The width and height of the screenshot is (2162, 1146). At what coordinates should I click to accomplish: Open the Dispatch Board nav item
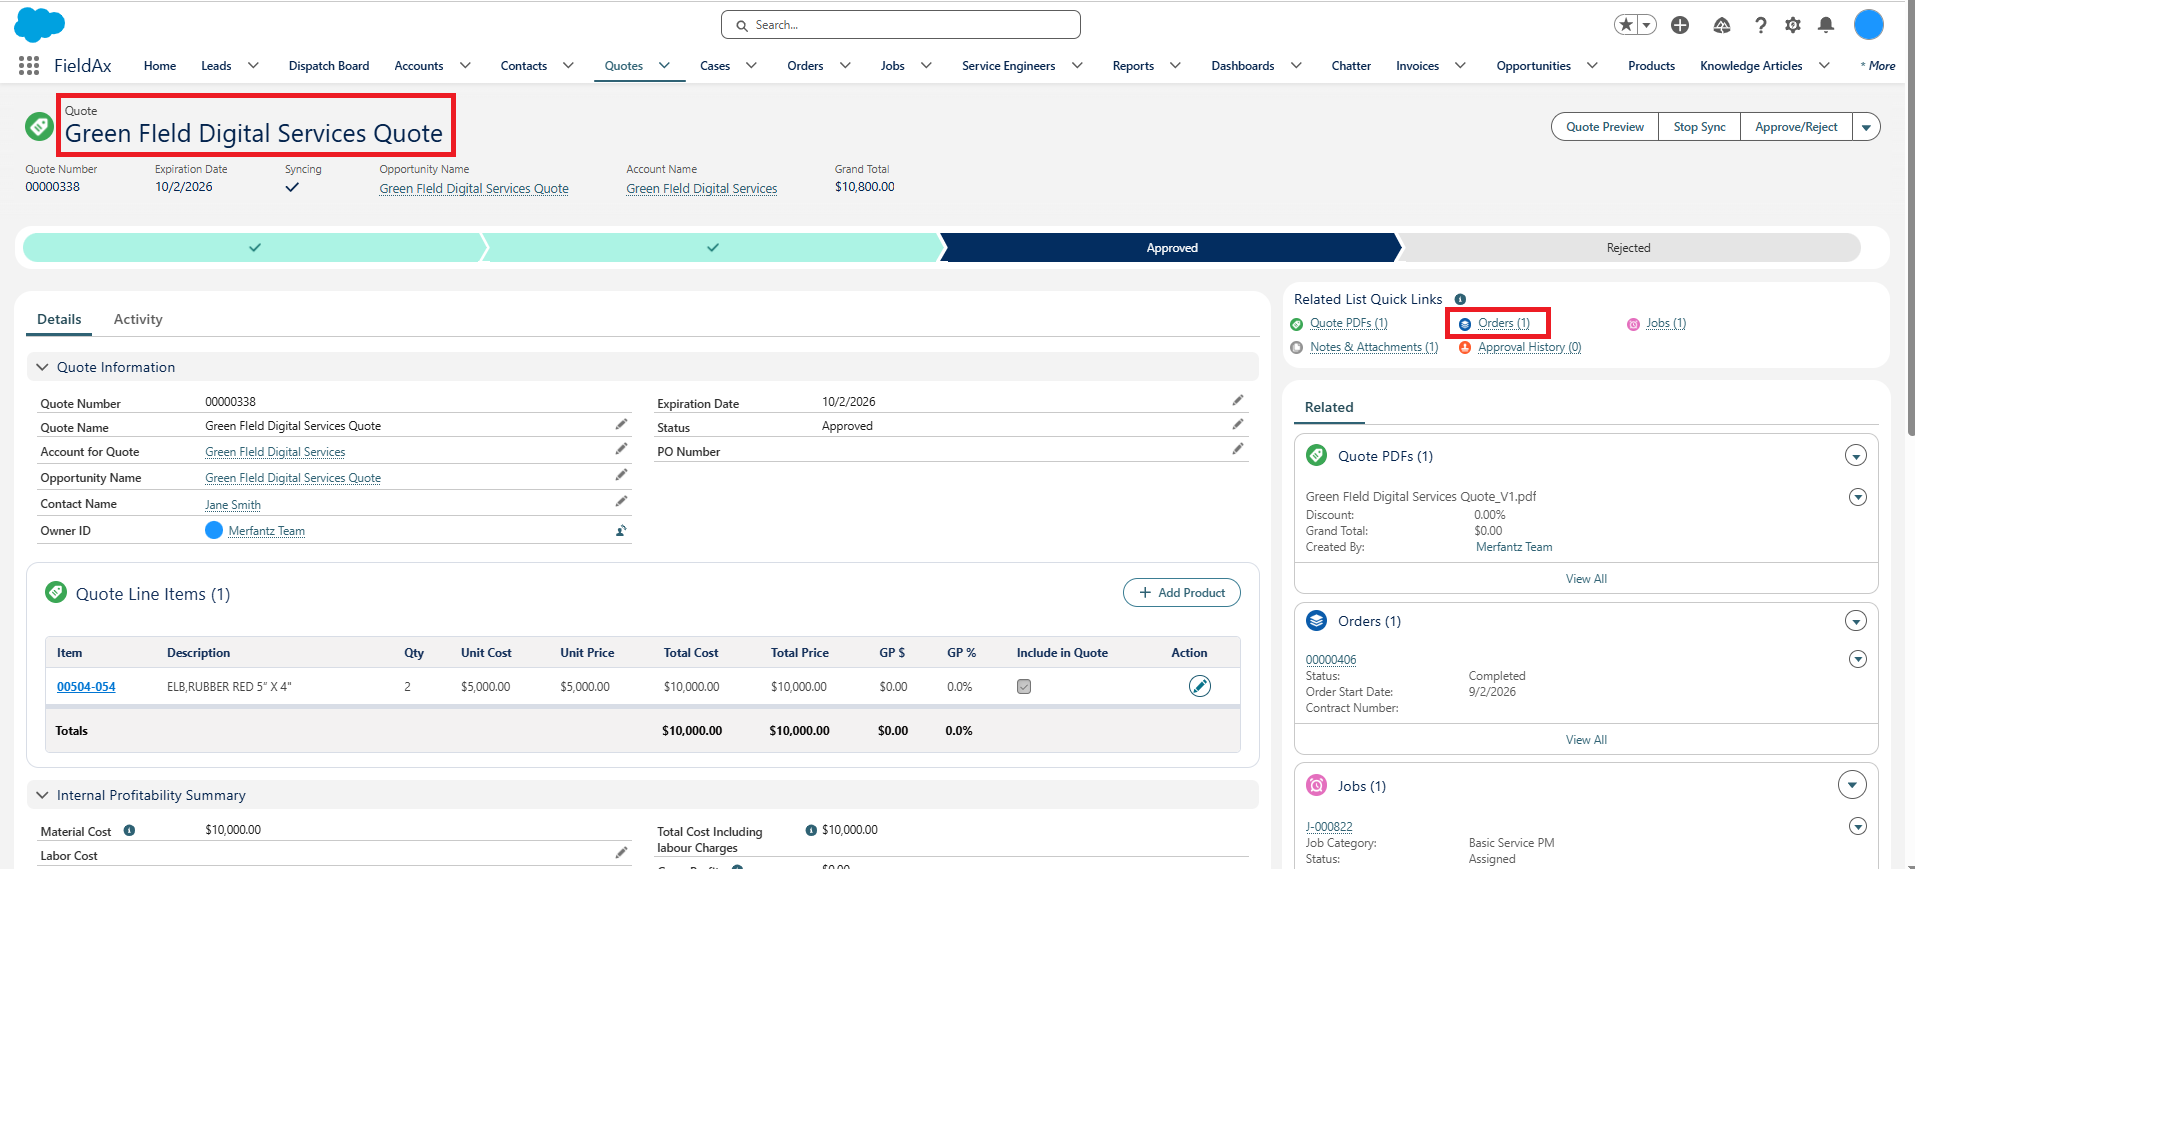[329, 66]
